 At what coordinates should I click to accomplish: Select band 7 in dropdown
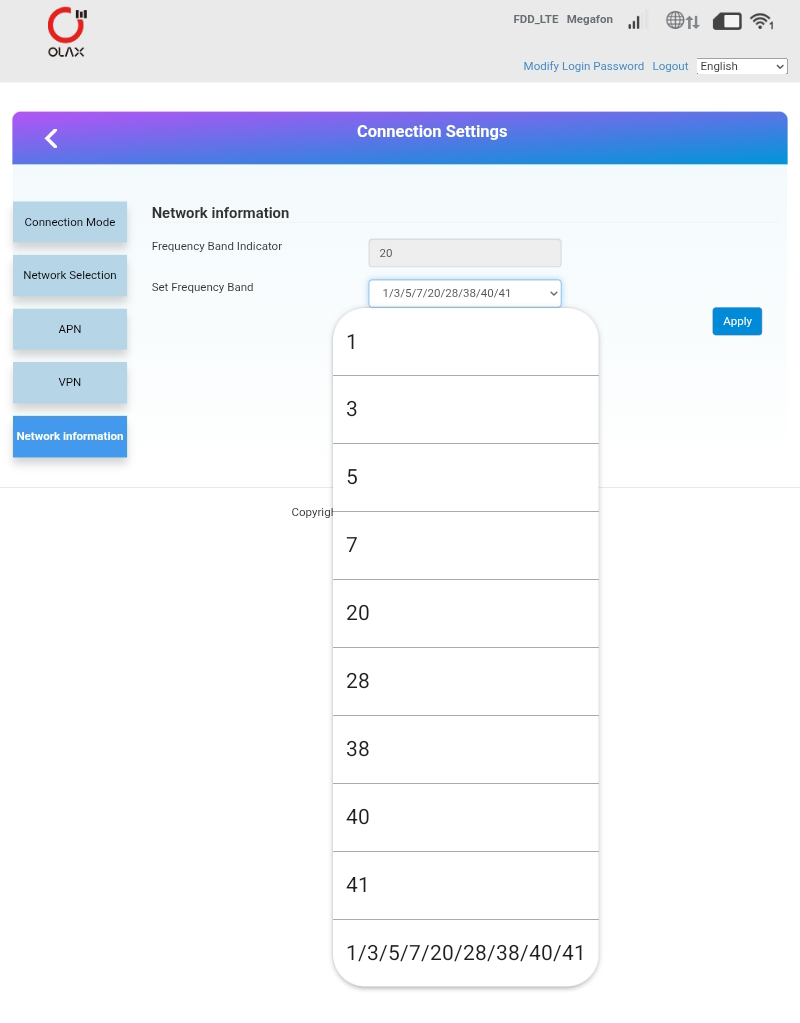pyautogui.click(x=465, y=545)
